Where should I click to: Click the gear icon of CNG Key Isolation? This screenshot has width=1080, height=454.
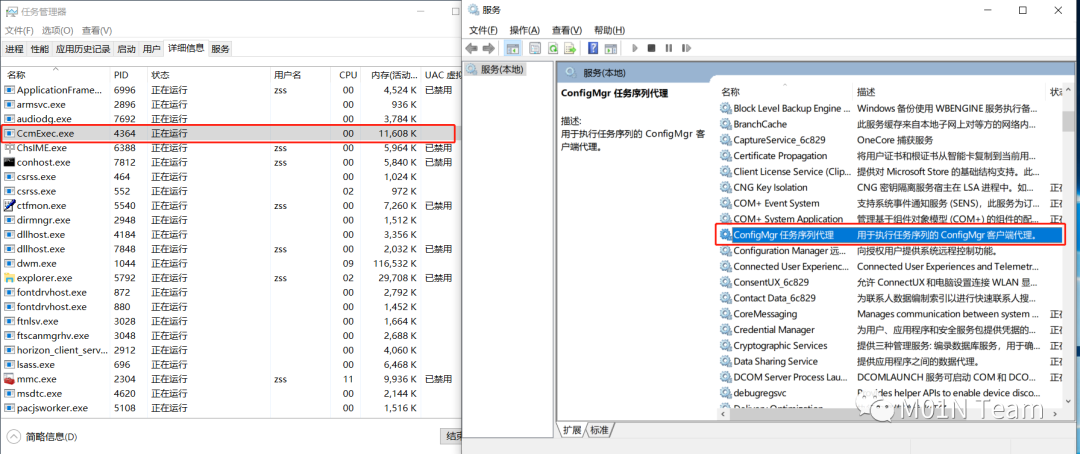click(x=725, y=187)
